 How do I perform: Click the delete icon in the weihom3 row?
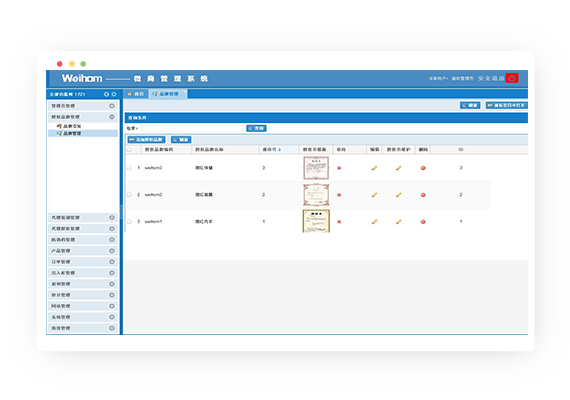tap(423, 168)
